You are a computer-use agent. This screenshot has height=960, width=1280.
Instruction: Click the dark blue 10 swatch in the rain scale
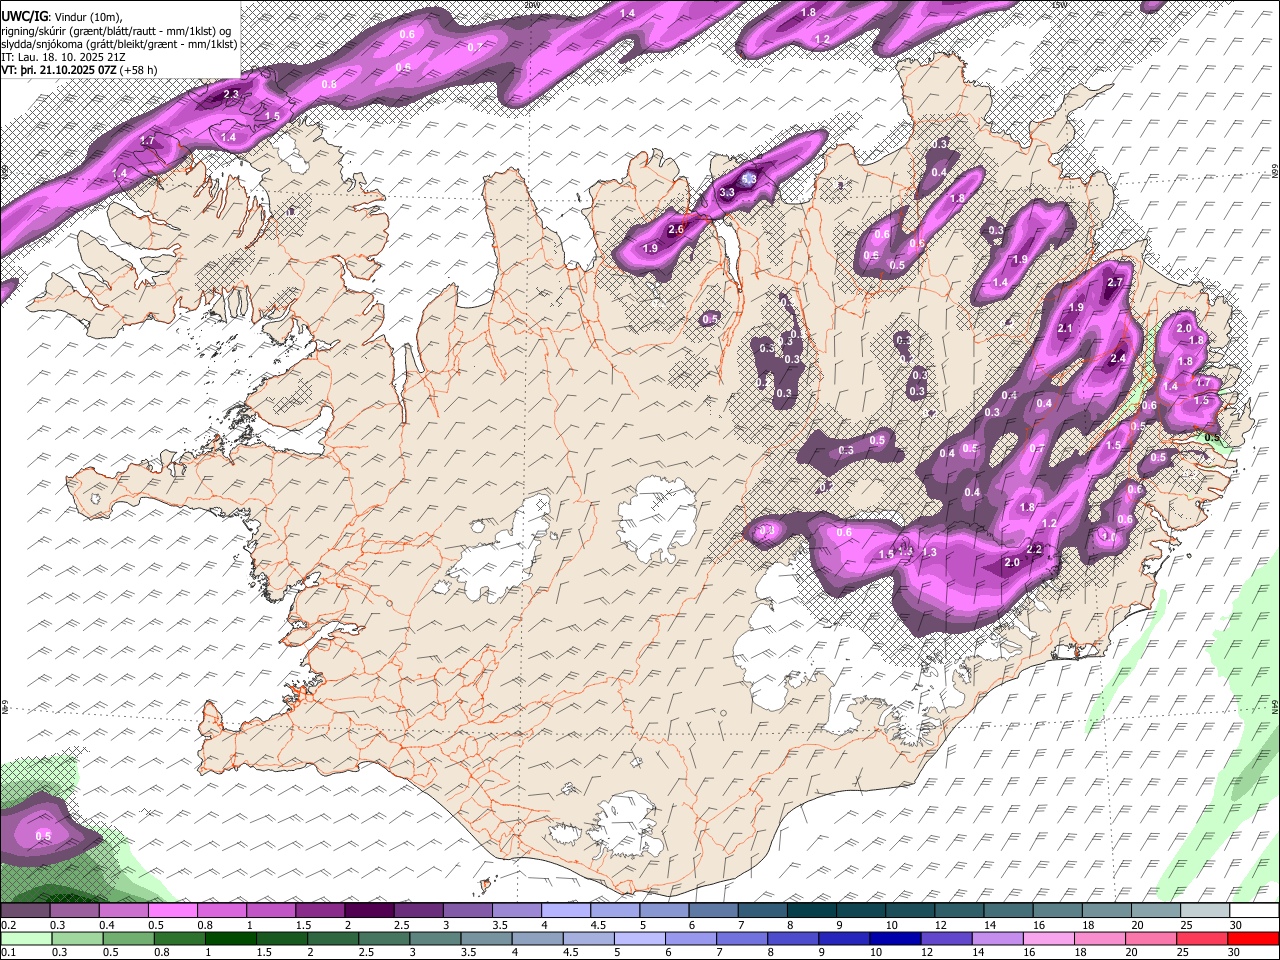point(893,938)
